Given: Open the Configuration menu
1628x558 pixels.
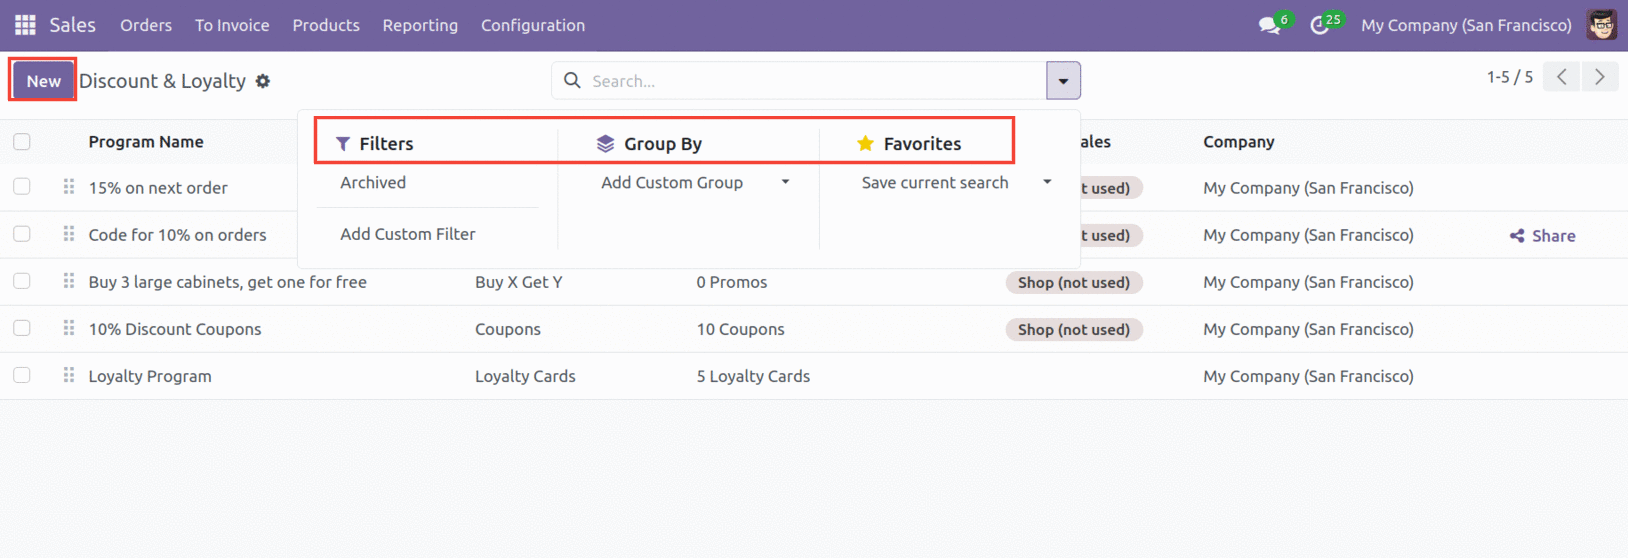Looking at the screenshot, I should pos(532,25).
